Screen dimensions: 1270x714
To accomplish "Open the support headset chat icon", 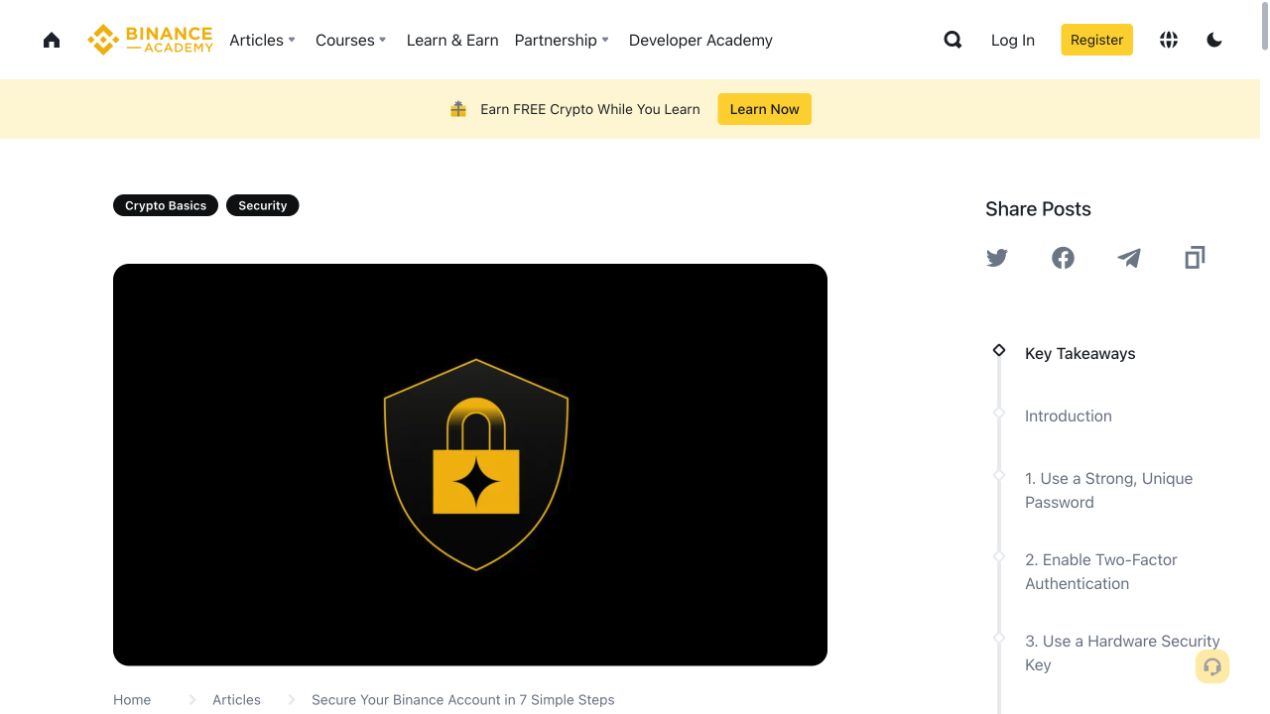I will pos(1212,666).
